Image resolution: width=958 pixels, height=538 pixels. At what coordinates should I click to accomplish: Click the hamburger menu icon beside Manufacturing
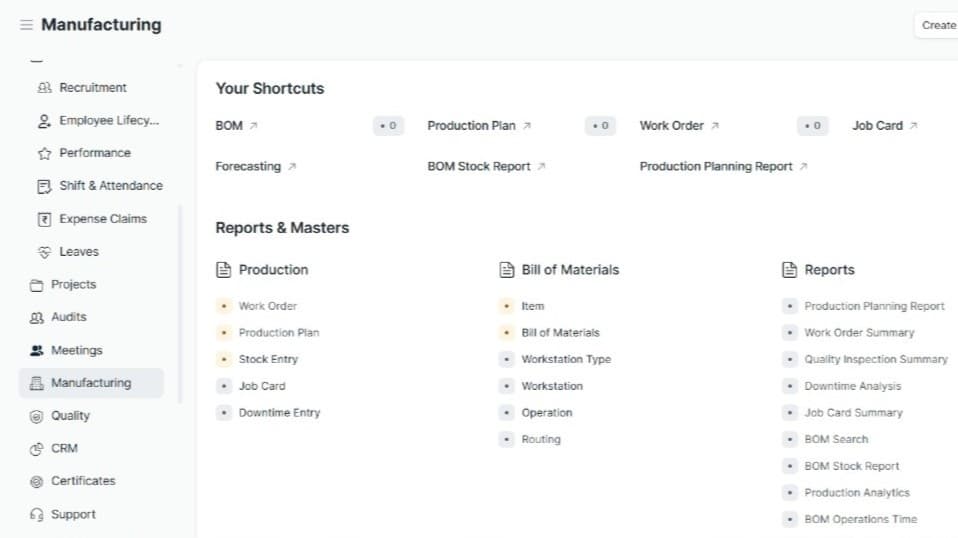tap(26, 25)
